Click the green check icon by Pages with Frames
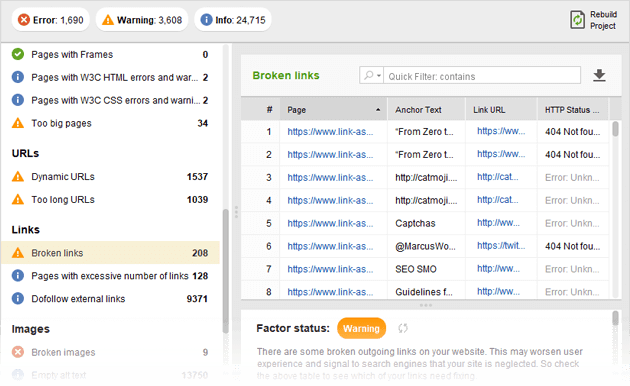 [x=18, y=54]
